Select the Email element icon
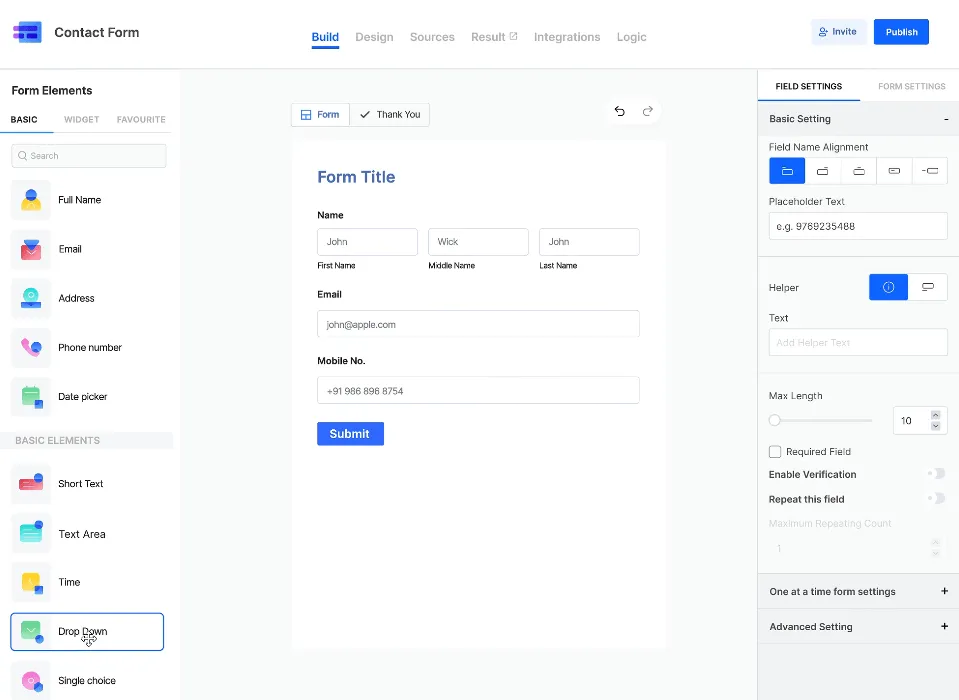959x700 pixels. coord(31,249)
